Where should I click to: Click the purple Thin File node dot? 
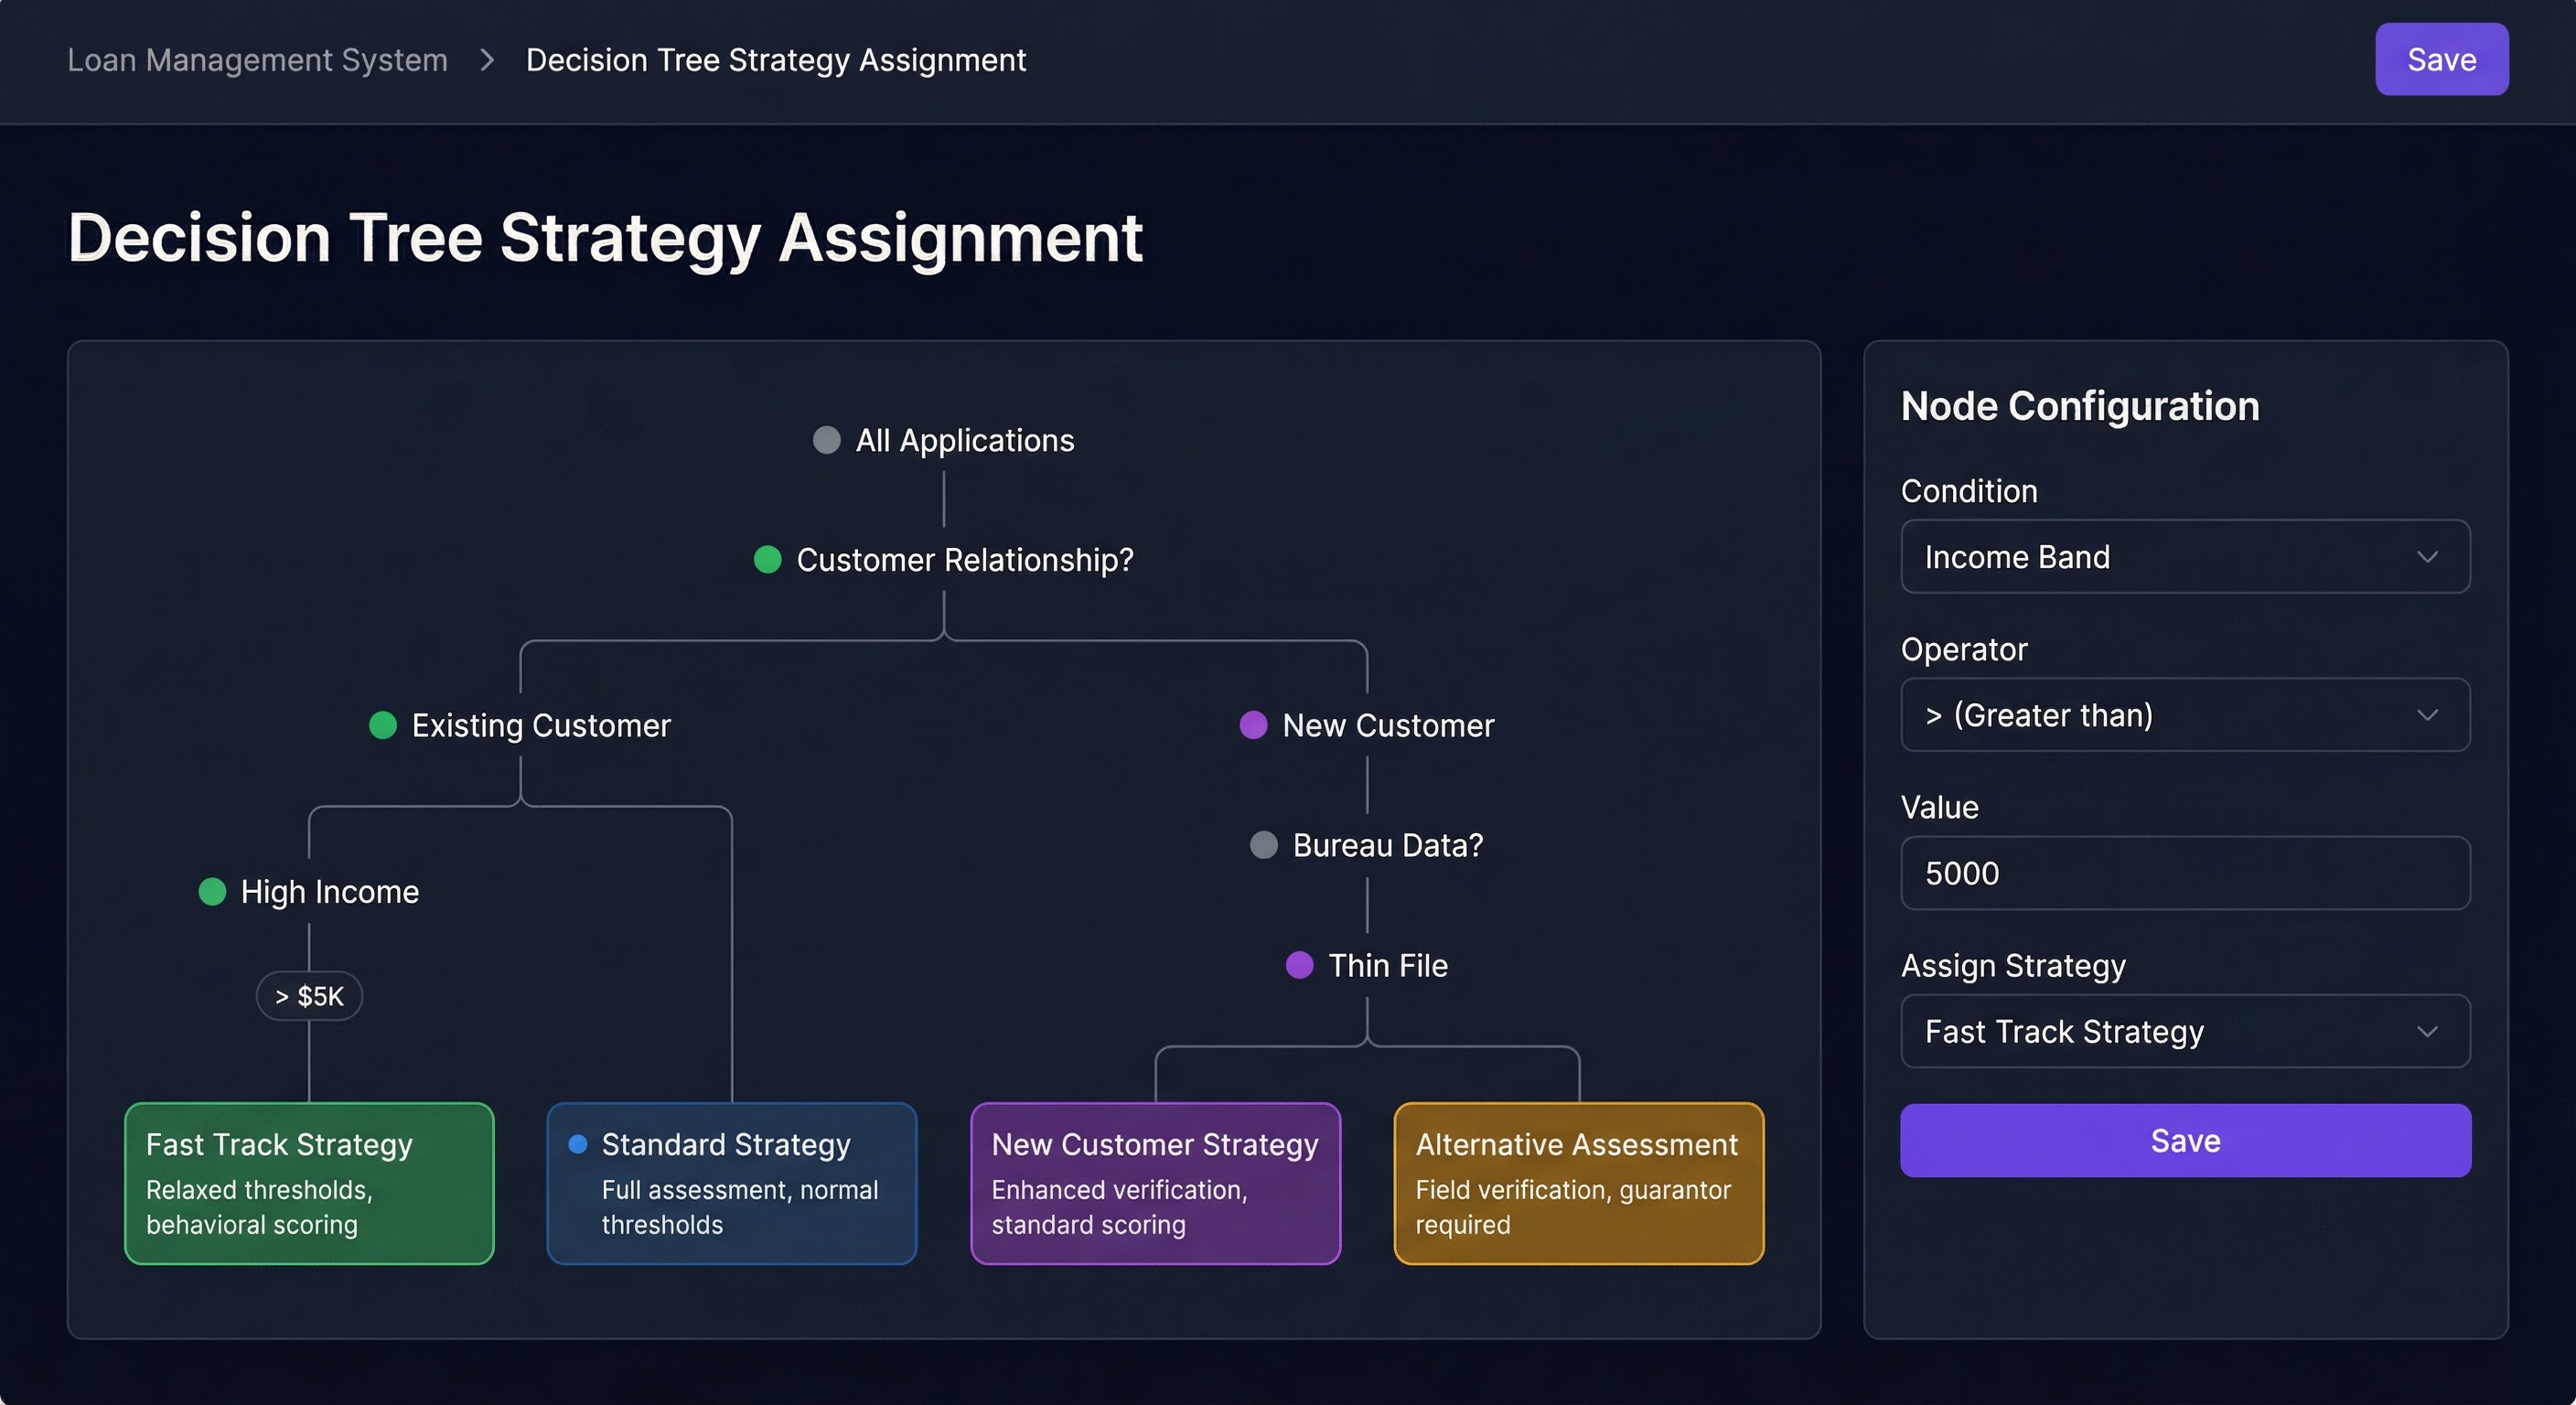pyautogui.click(x=1300, y=965)
